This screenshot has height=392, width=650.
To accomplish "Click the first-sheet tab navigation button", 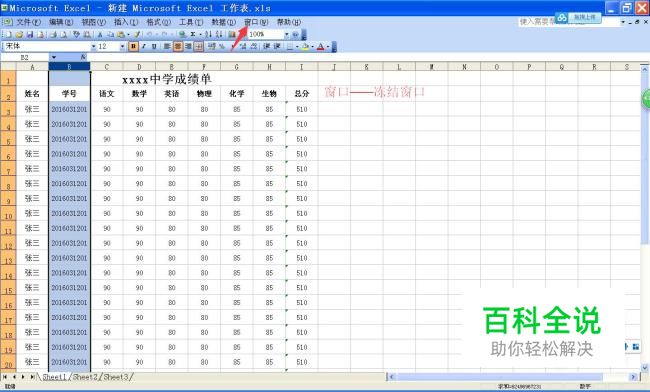I will (5, 377).
